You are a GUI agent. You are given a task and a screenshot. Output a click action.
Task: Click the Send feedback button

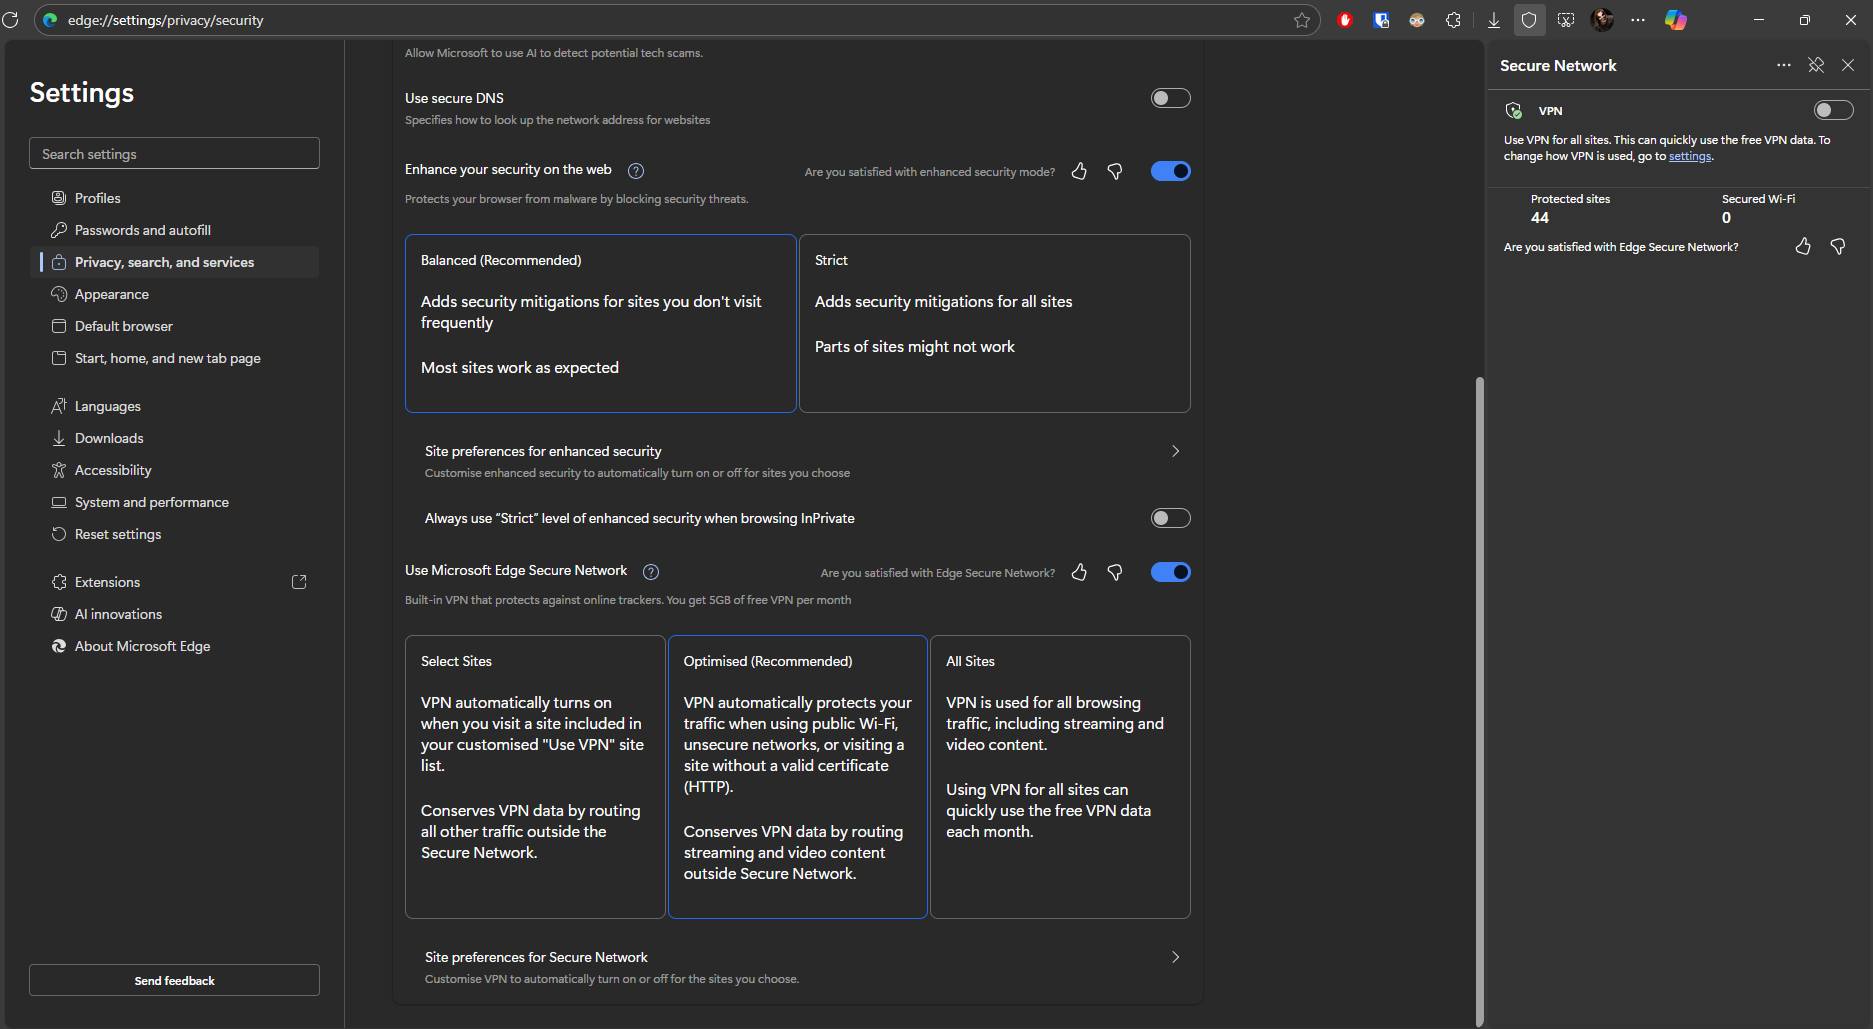(x=174, y=980)
